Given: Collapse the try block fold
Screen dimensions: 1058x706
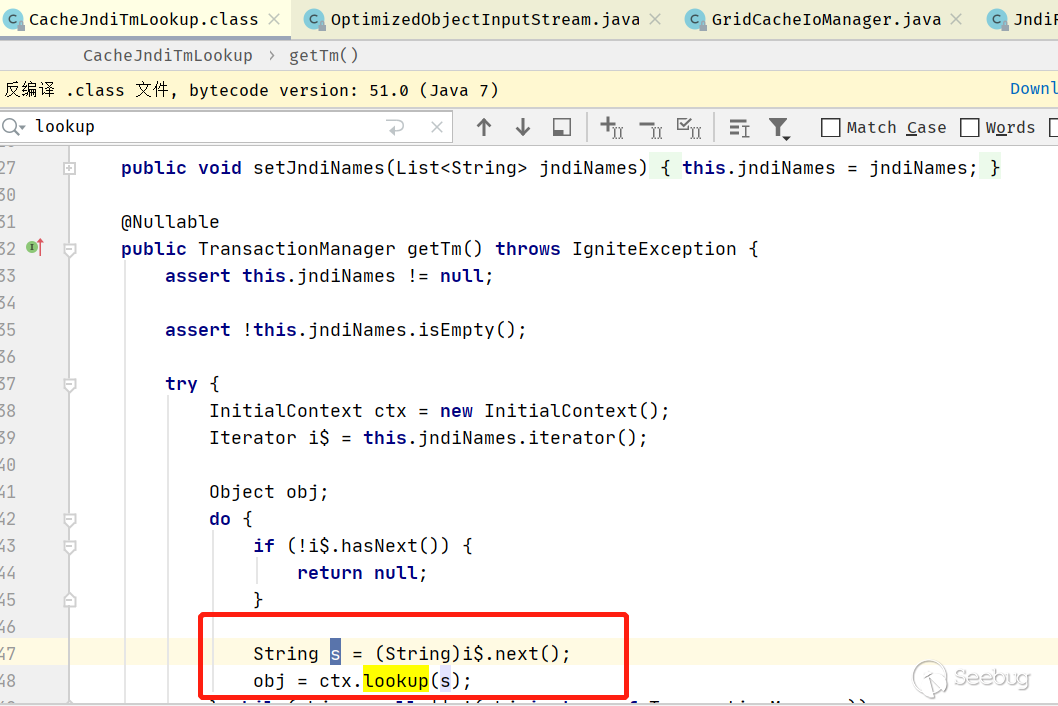Looking at the screenshot, I should coord(70,384).
